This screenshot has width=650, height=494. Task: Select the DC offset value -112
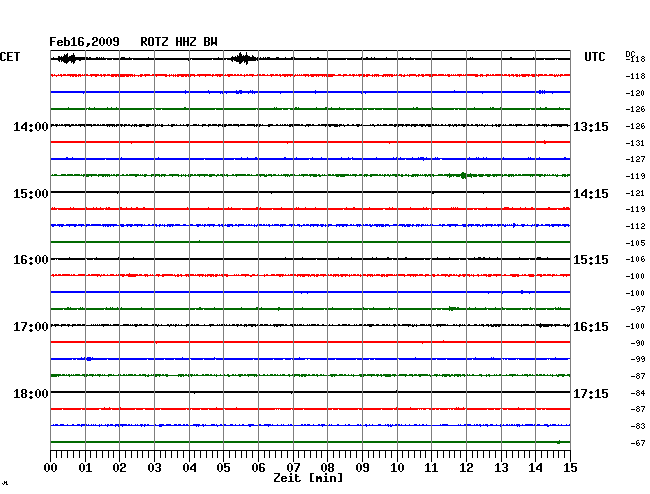click(635, 226)
